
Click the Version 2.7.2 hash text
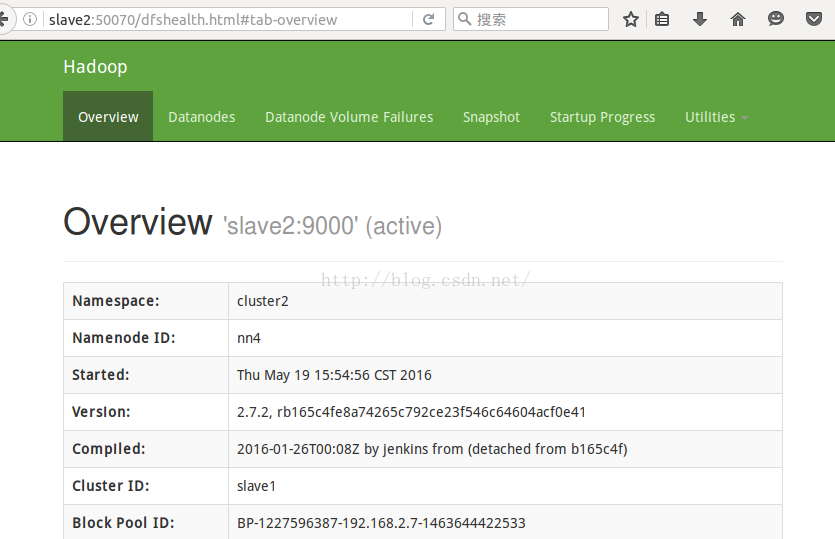[412, 412]
